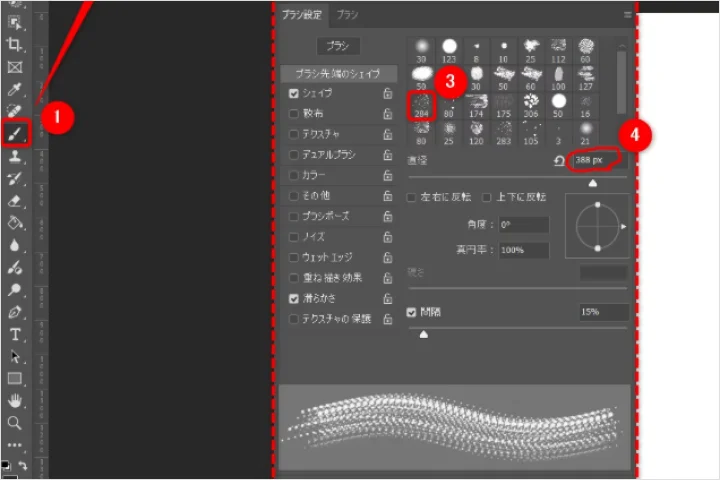Move the 間隔 spacing slider handle
720x480 pixels.
[x=424, y=334]
